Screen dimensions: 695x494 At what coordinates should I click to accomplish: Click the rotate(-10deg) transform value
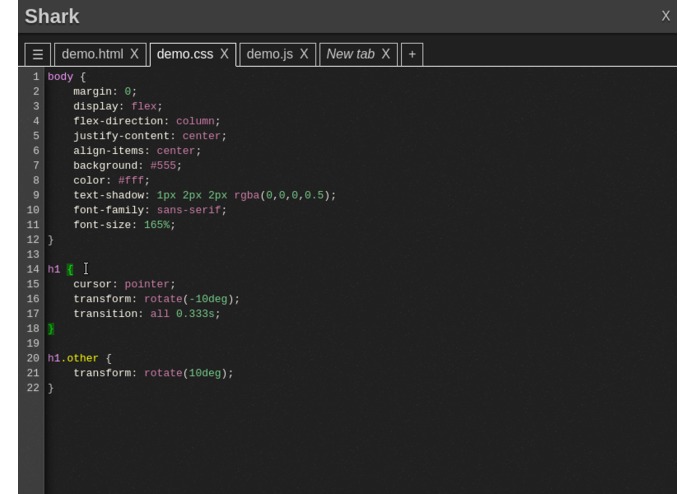click(x=188, y=299)
